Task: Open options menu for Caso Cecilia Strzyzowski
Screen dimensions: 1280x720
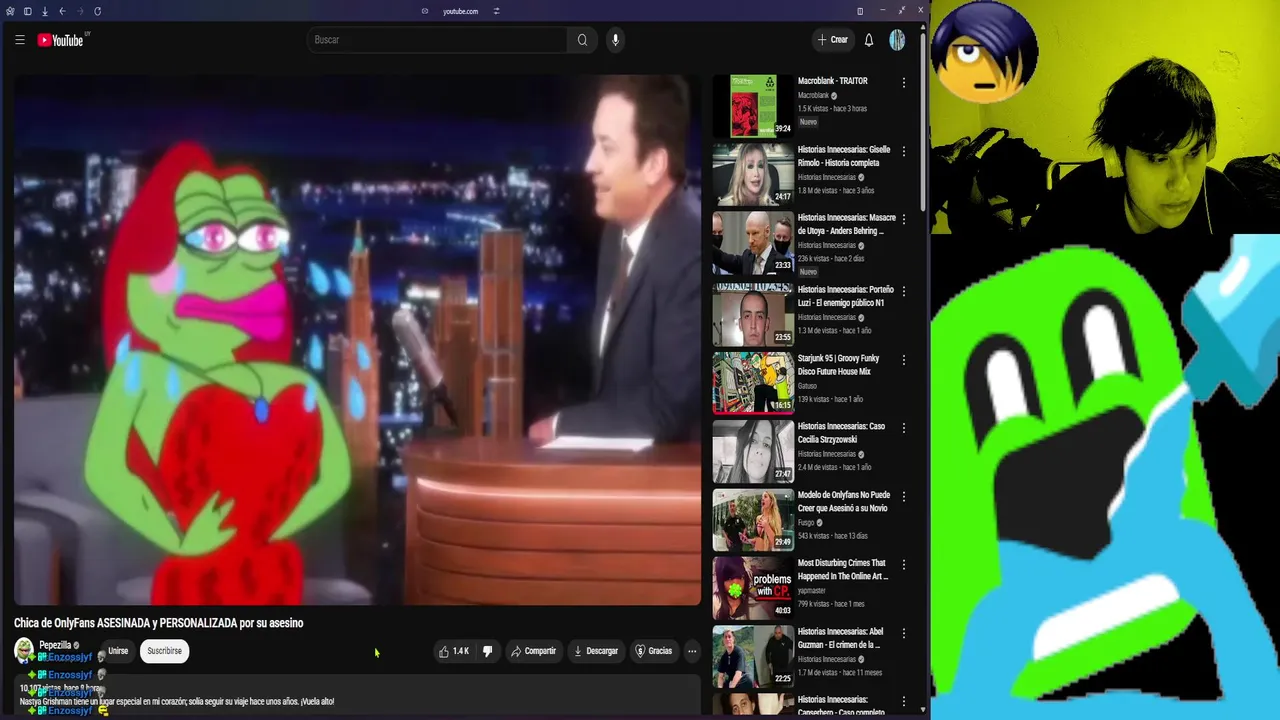Action: click(x=904, y=428)
